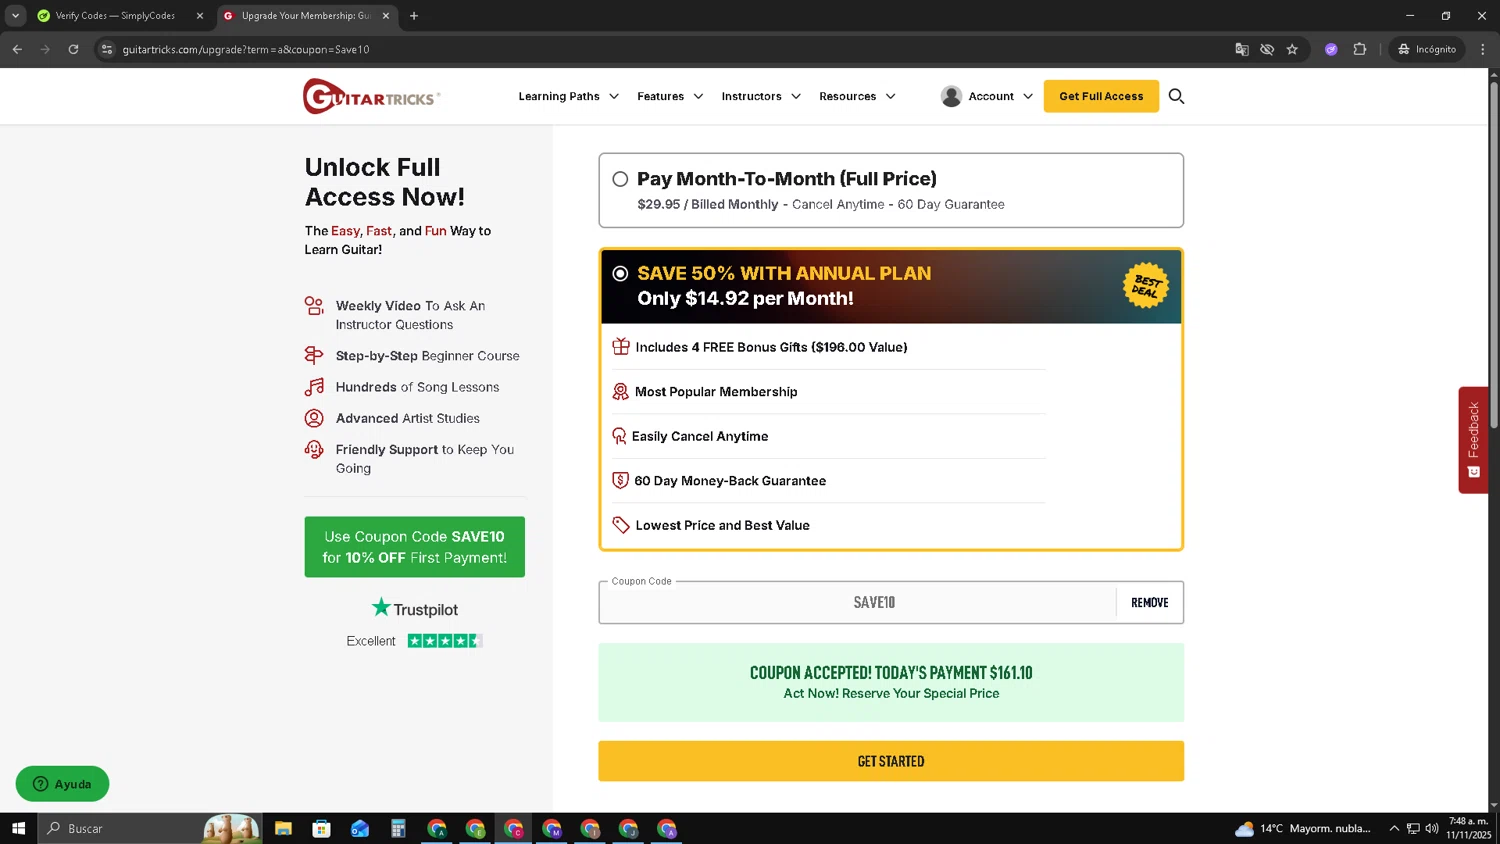Click the Coupon Code input field
This screenshot has width=1500, height=844.
point(858,602)
